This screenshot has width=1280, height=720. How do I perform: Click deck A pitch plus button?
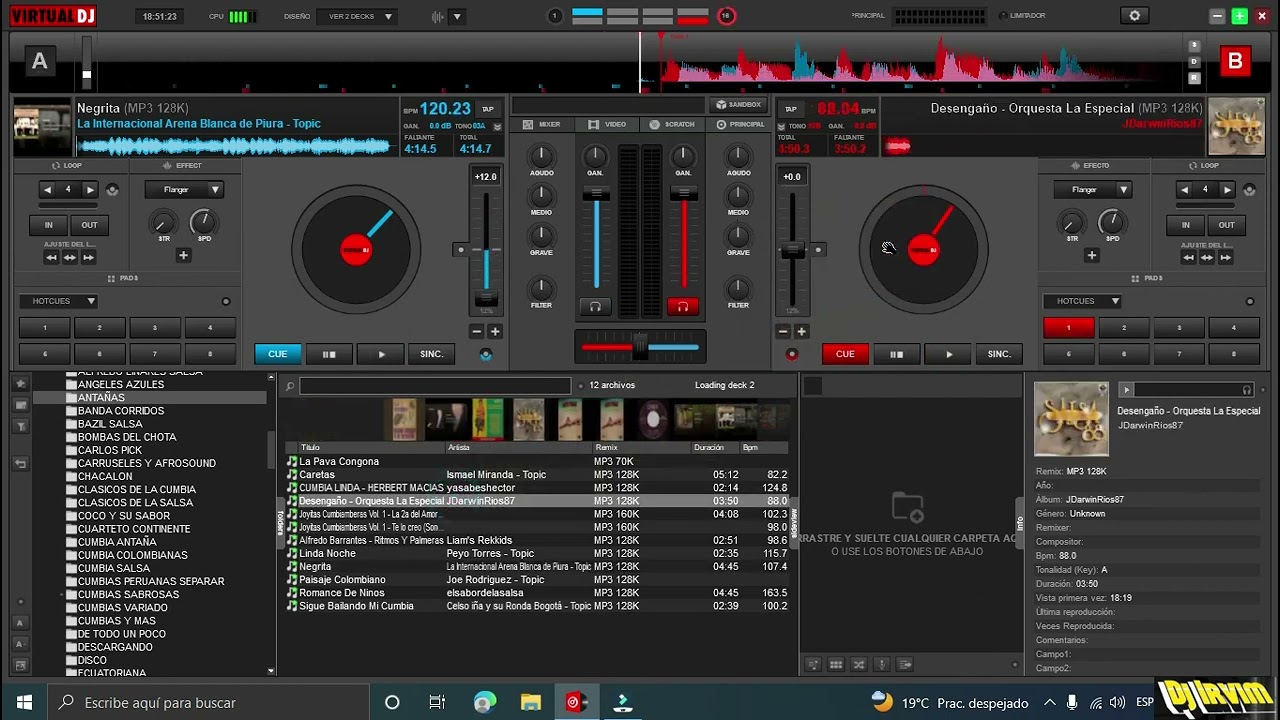click(x=494, y=331)
